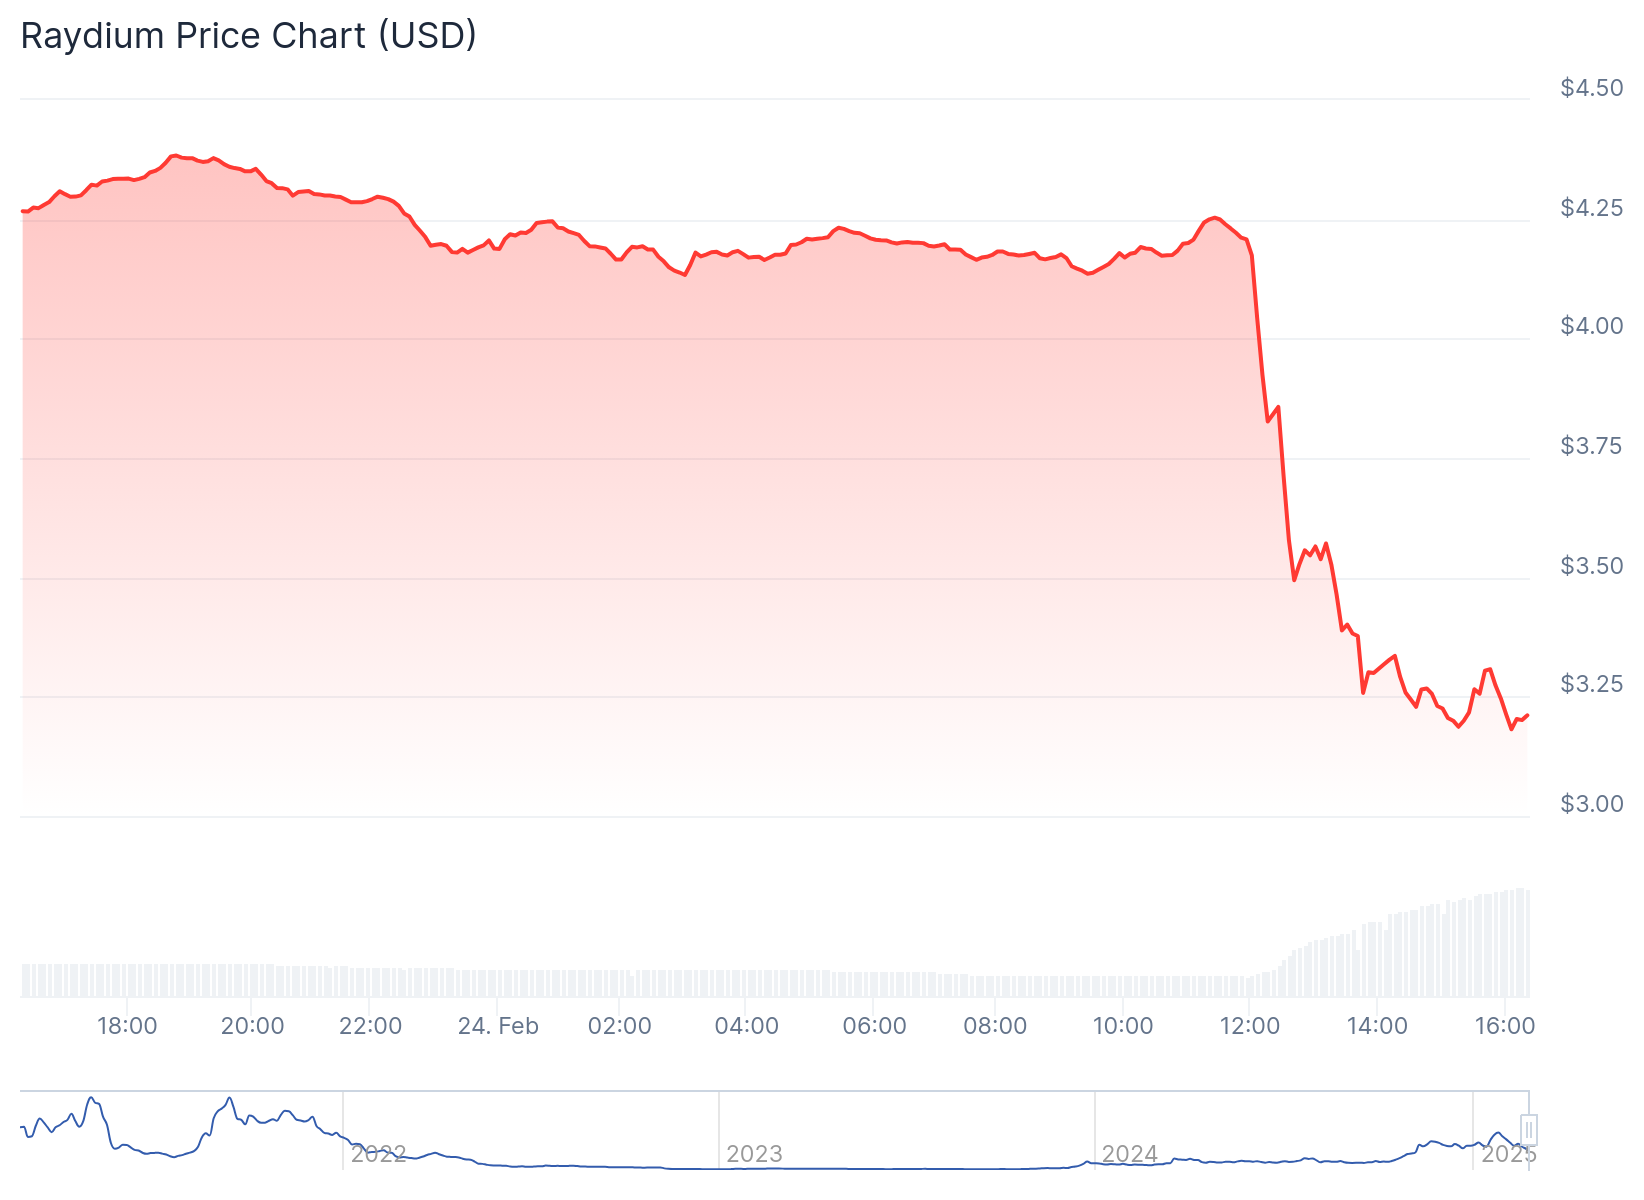Click the 10:00 time axis label
The height and width of the screenshot is (1200, 1644).
point(1122,1026)
